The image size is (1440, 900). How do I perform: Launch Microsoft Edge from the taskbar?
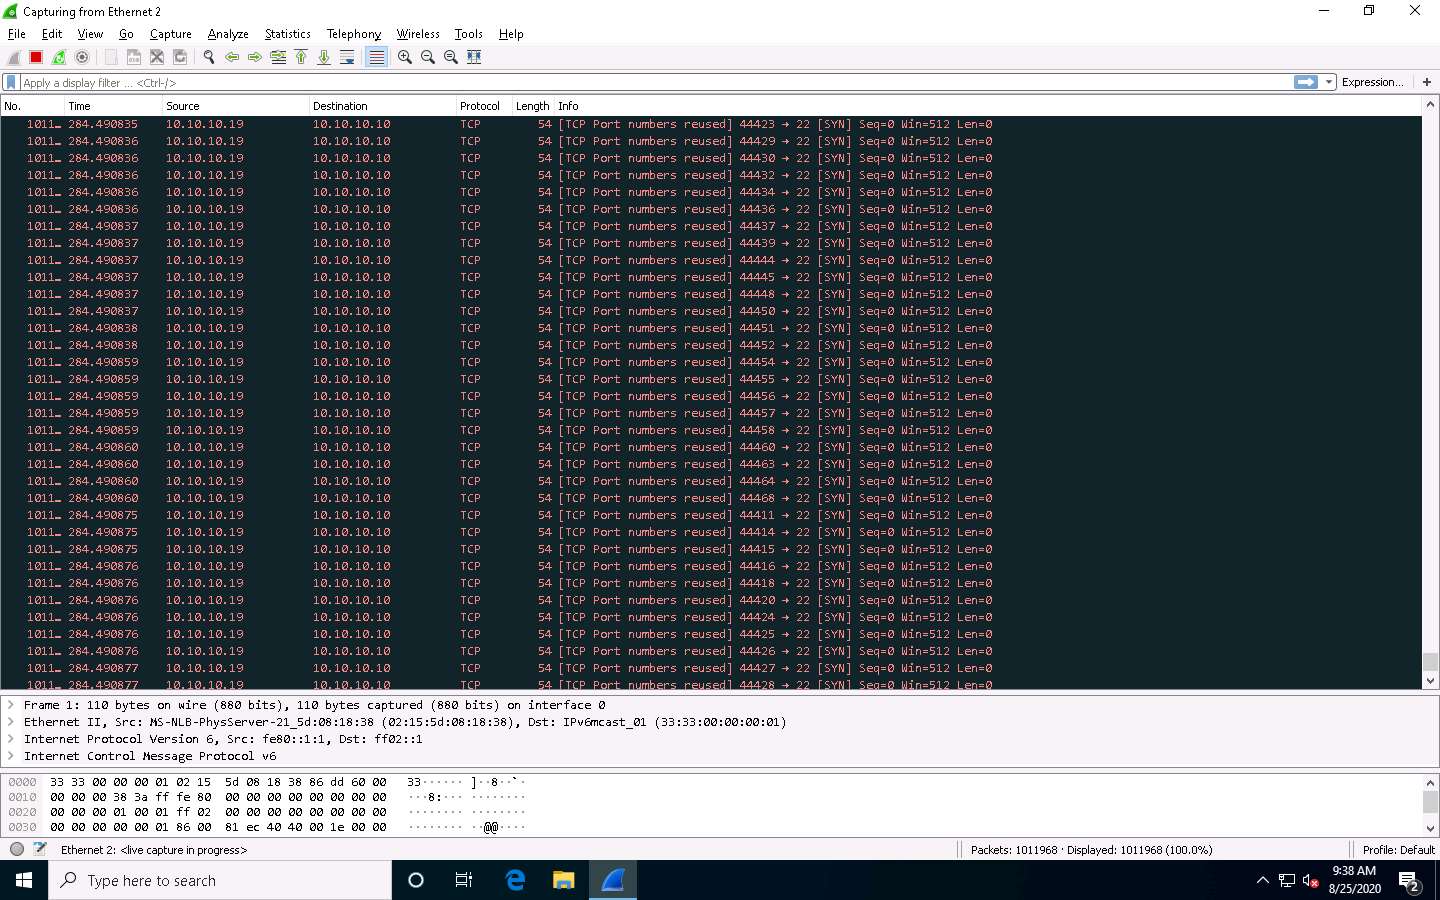[515, 880]
